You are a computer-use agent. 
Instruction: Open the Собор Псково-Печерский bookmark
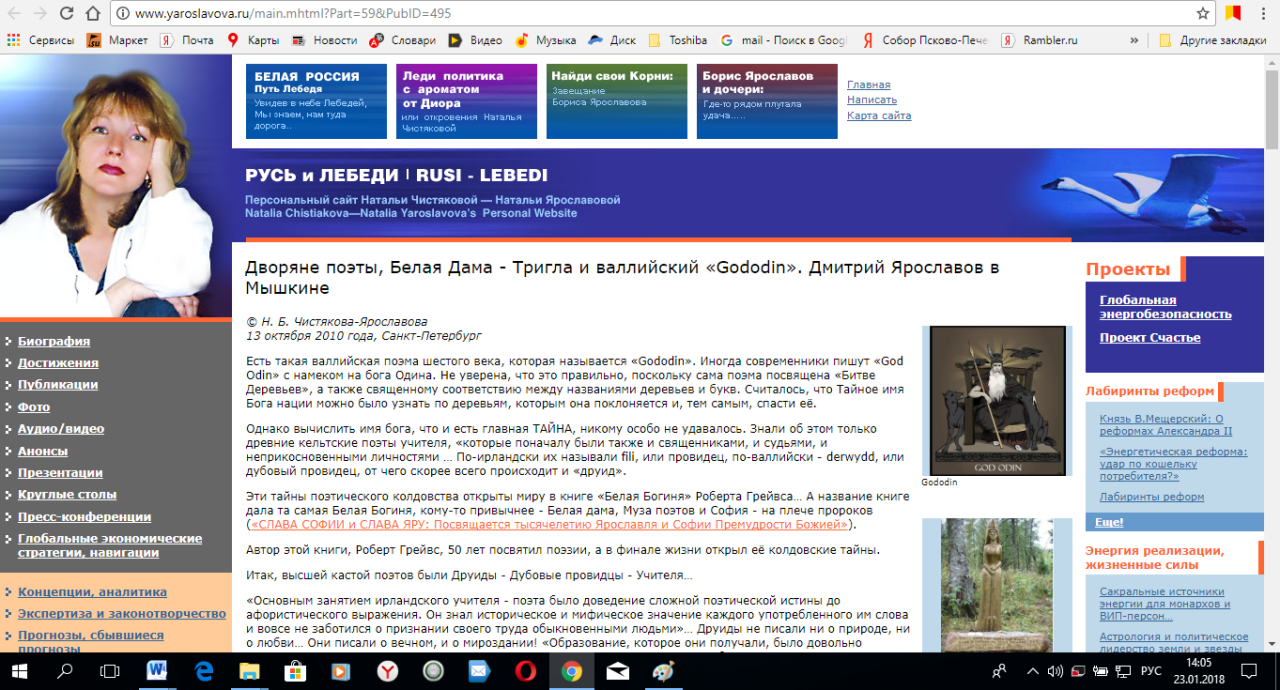[925, 40]
